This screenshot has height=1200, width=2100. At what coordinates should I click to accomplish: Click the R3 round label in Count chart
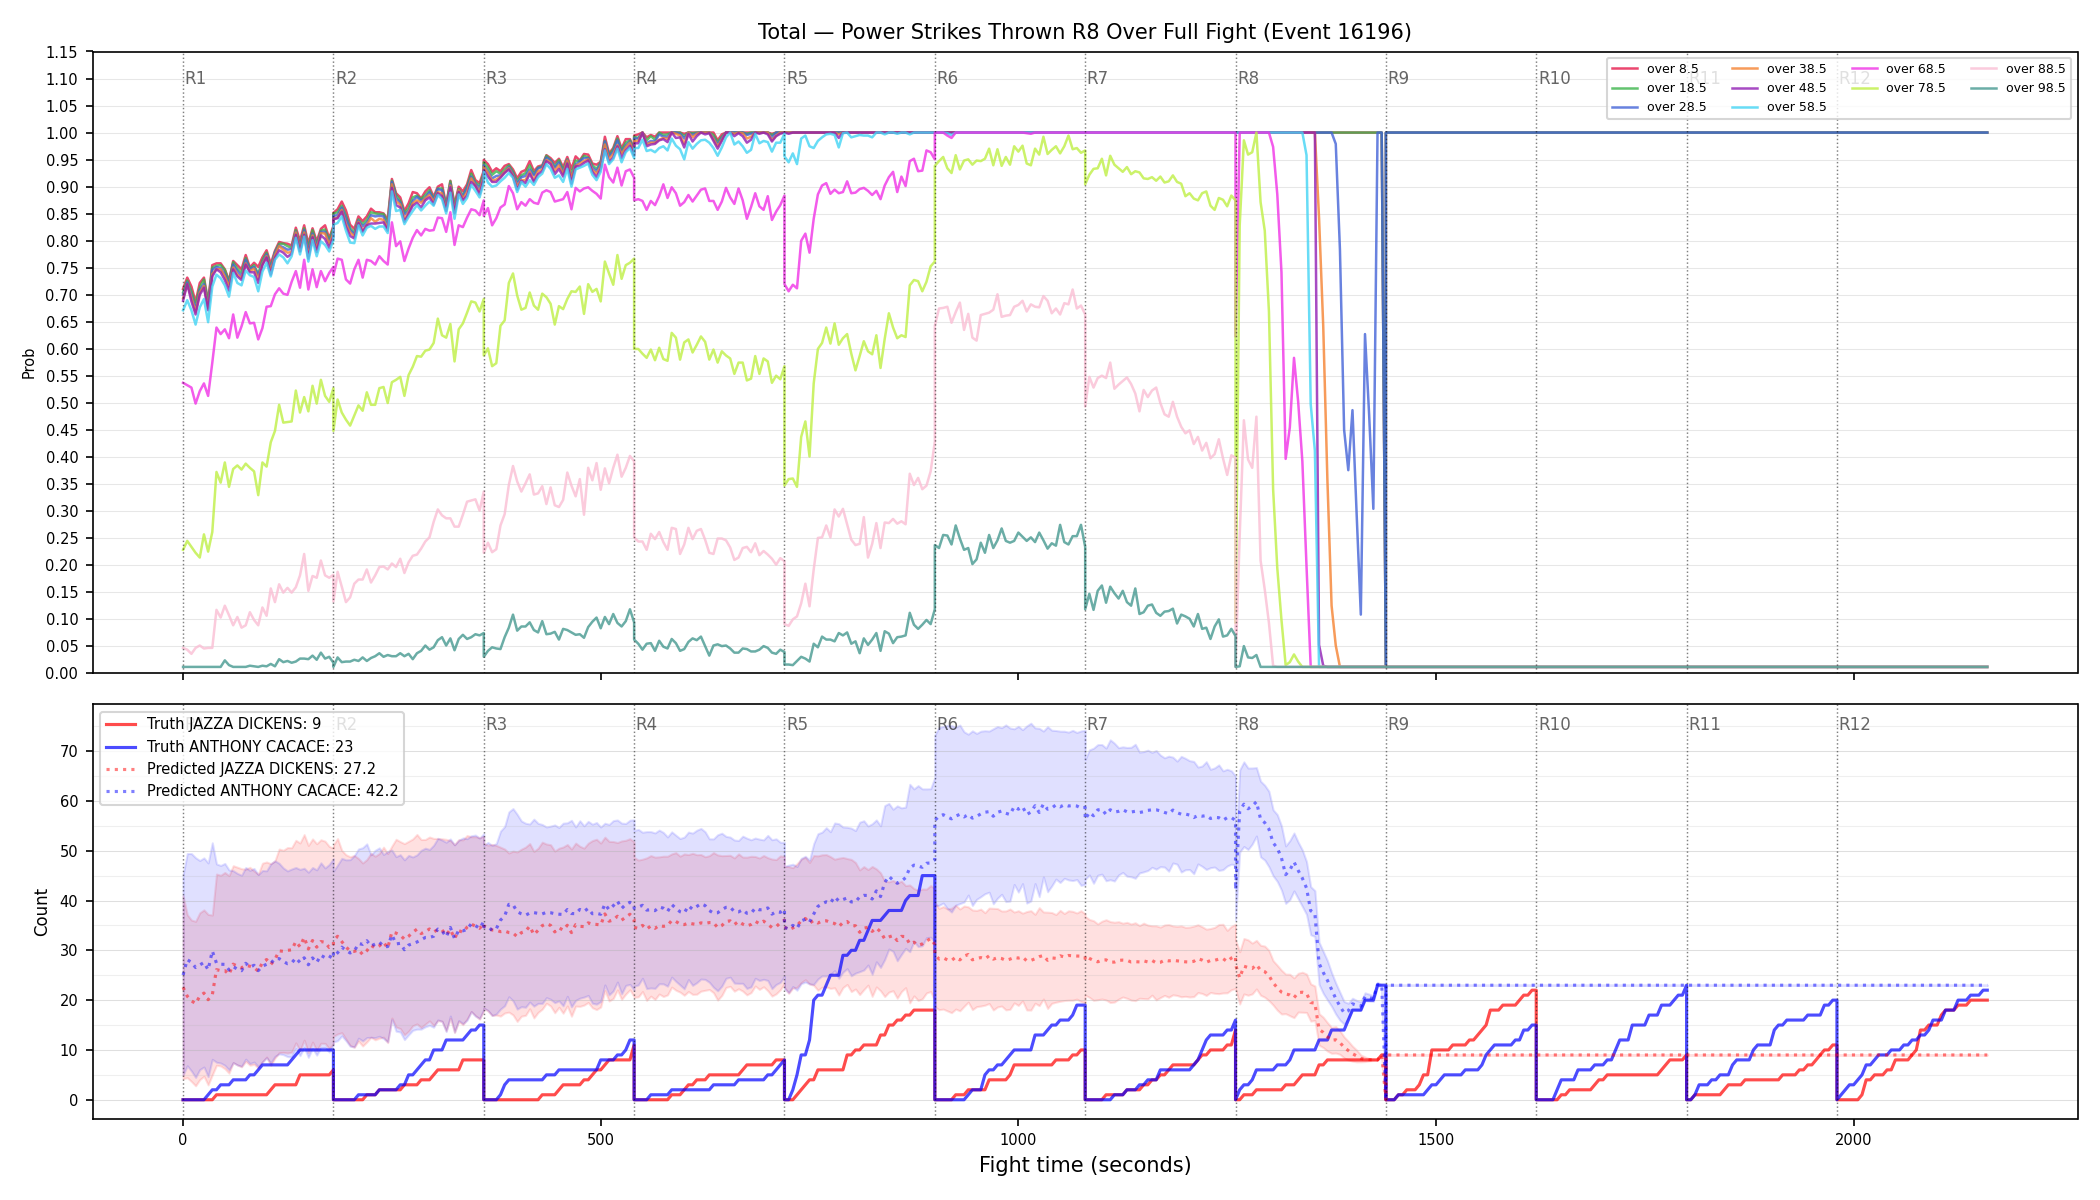click(496, 724)
